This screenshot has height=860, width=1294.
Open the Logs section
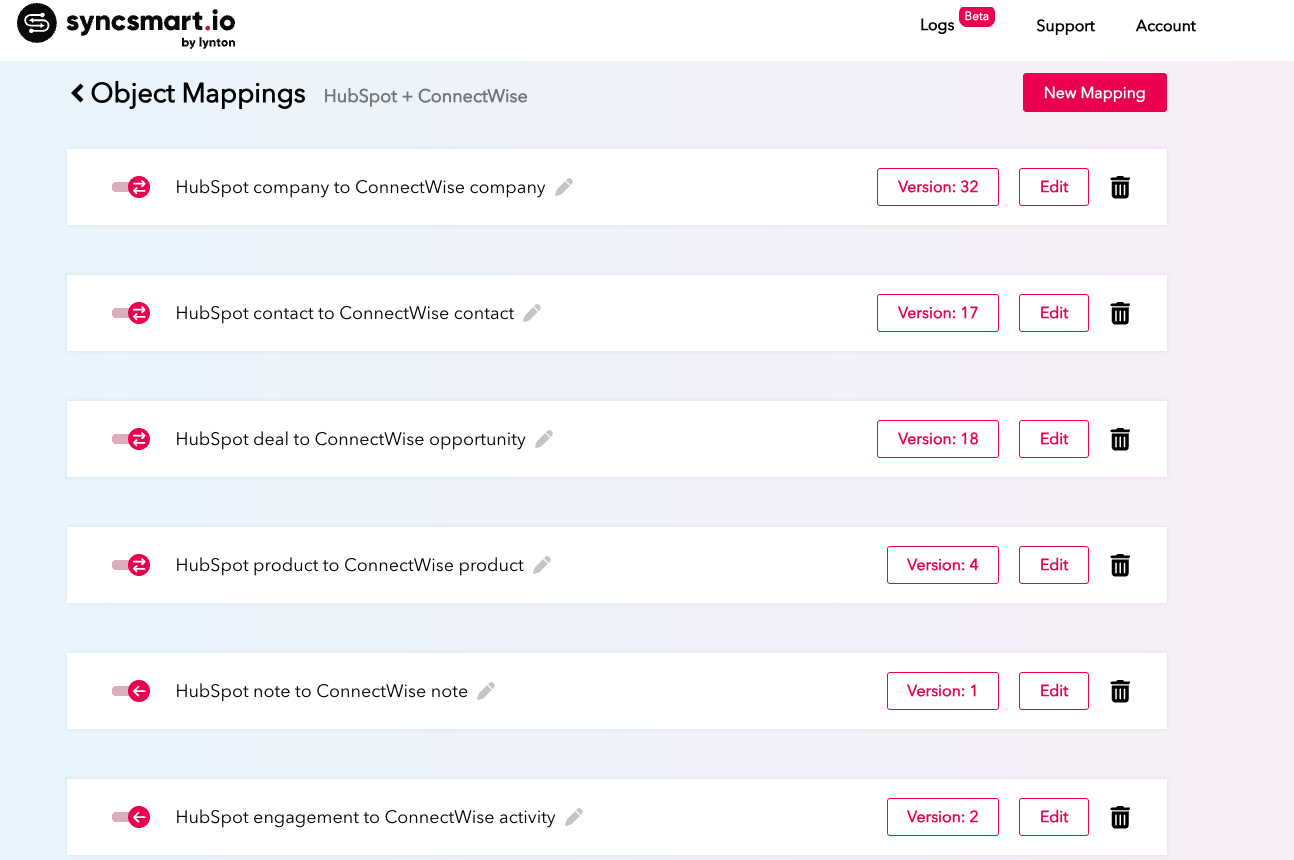click(937, 25)
